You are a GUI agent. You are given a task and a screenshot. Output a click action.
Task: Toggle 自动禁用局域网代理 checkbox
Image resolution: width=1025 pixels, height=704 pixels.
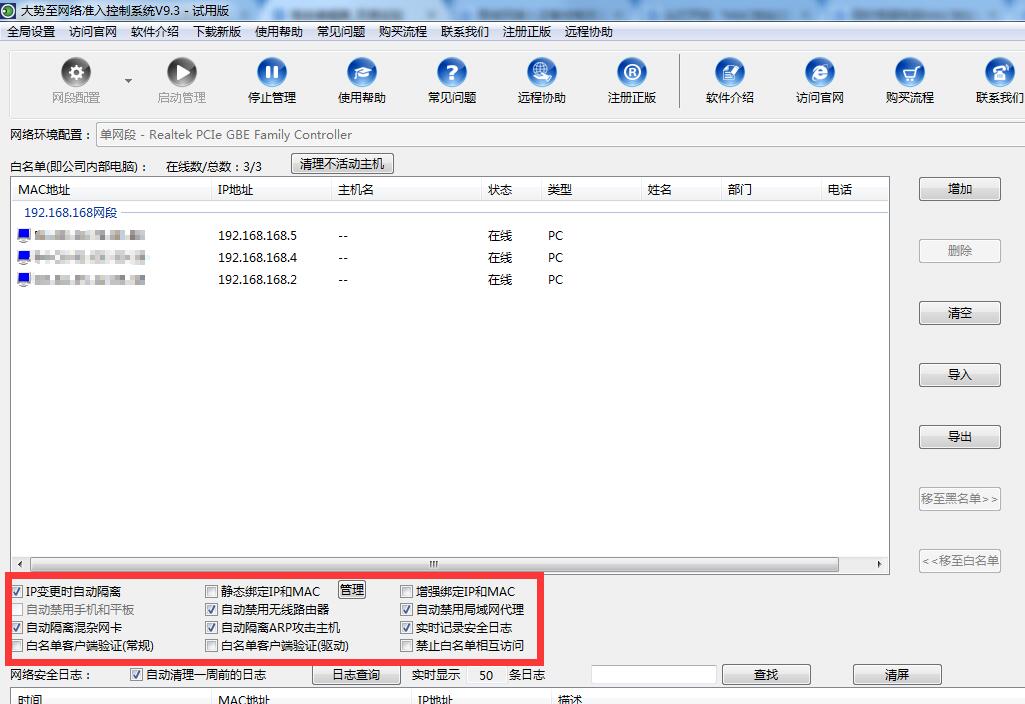pyautogui.click(x=406, y=610)
